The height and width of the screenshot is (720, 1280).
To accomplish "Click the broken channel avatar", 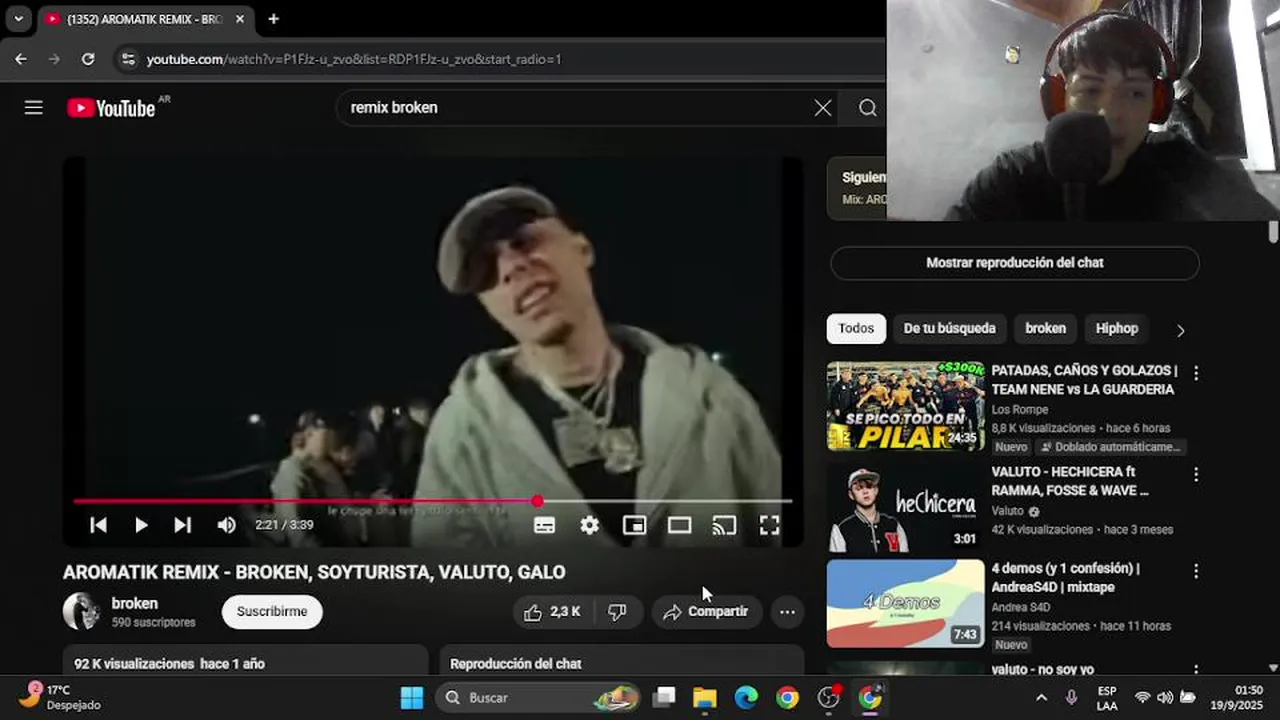I will (x=81, y=611).
